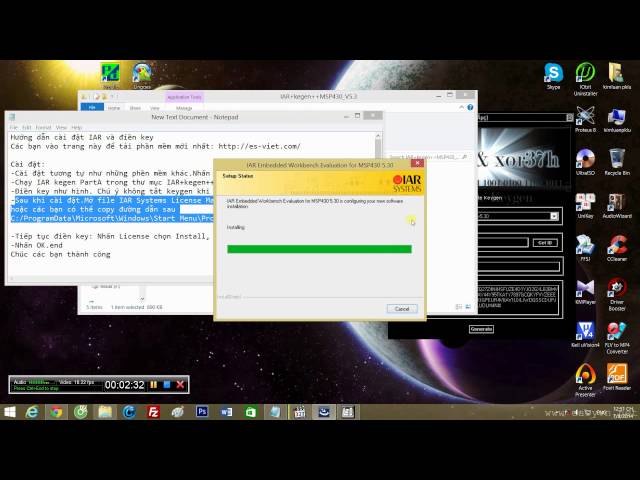Open the KMPlayer desktop shortcut

[585, 291]
